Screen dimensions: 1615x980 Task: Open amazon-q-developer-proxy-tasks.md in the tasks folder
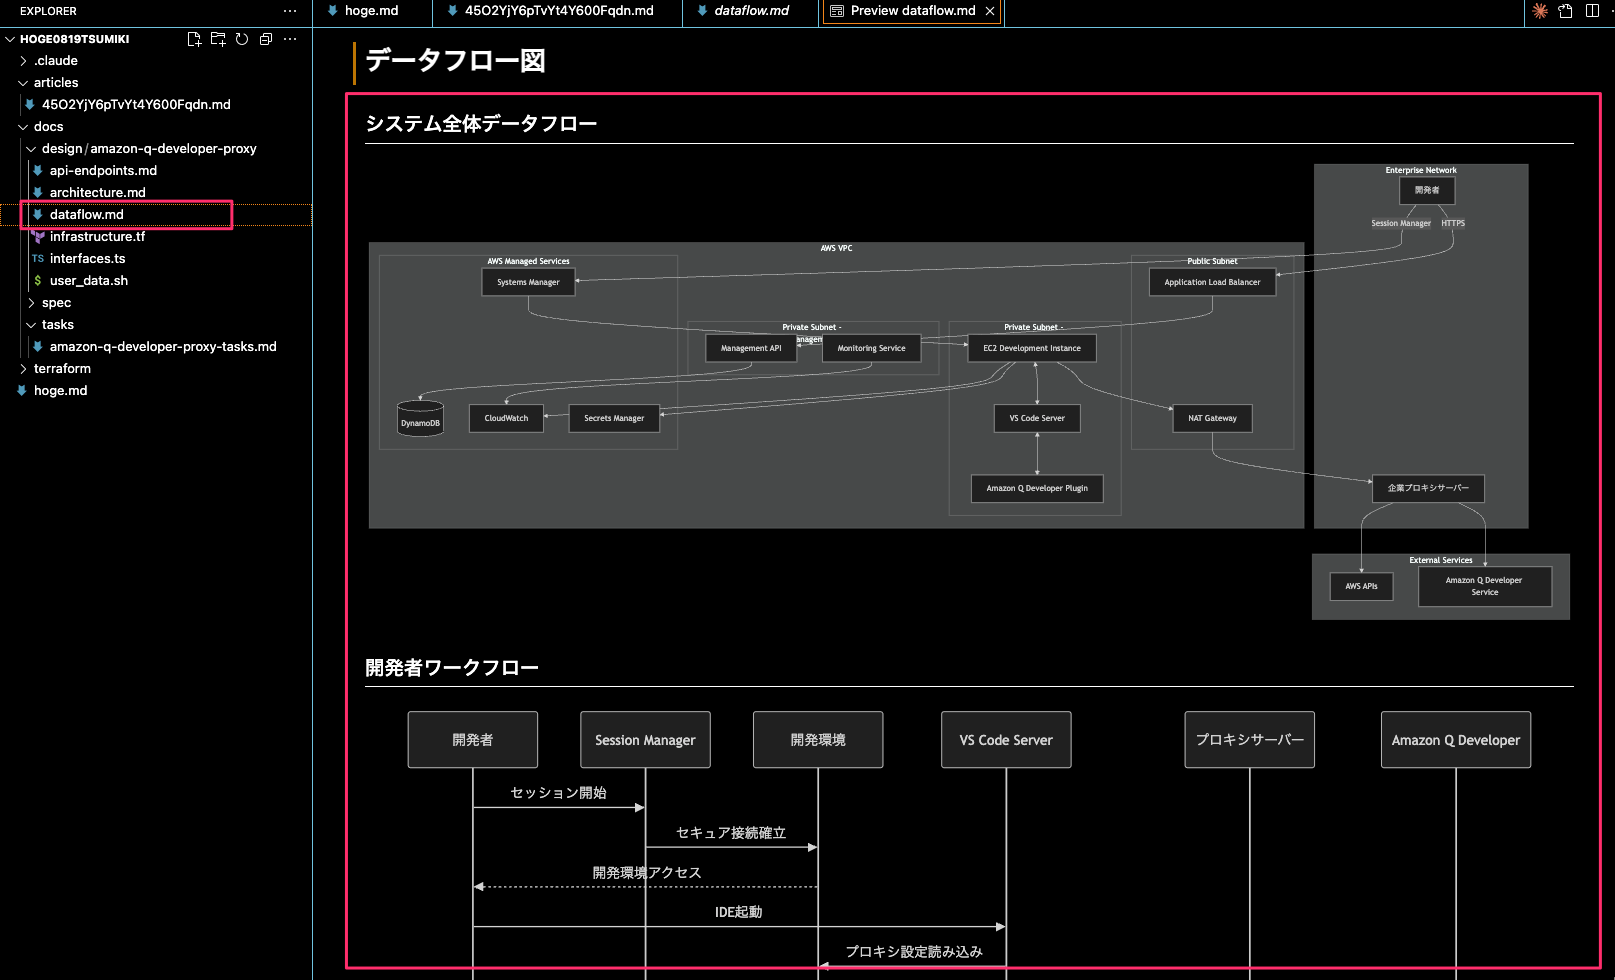(x=163, y=347)
